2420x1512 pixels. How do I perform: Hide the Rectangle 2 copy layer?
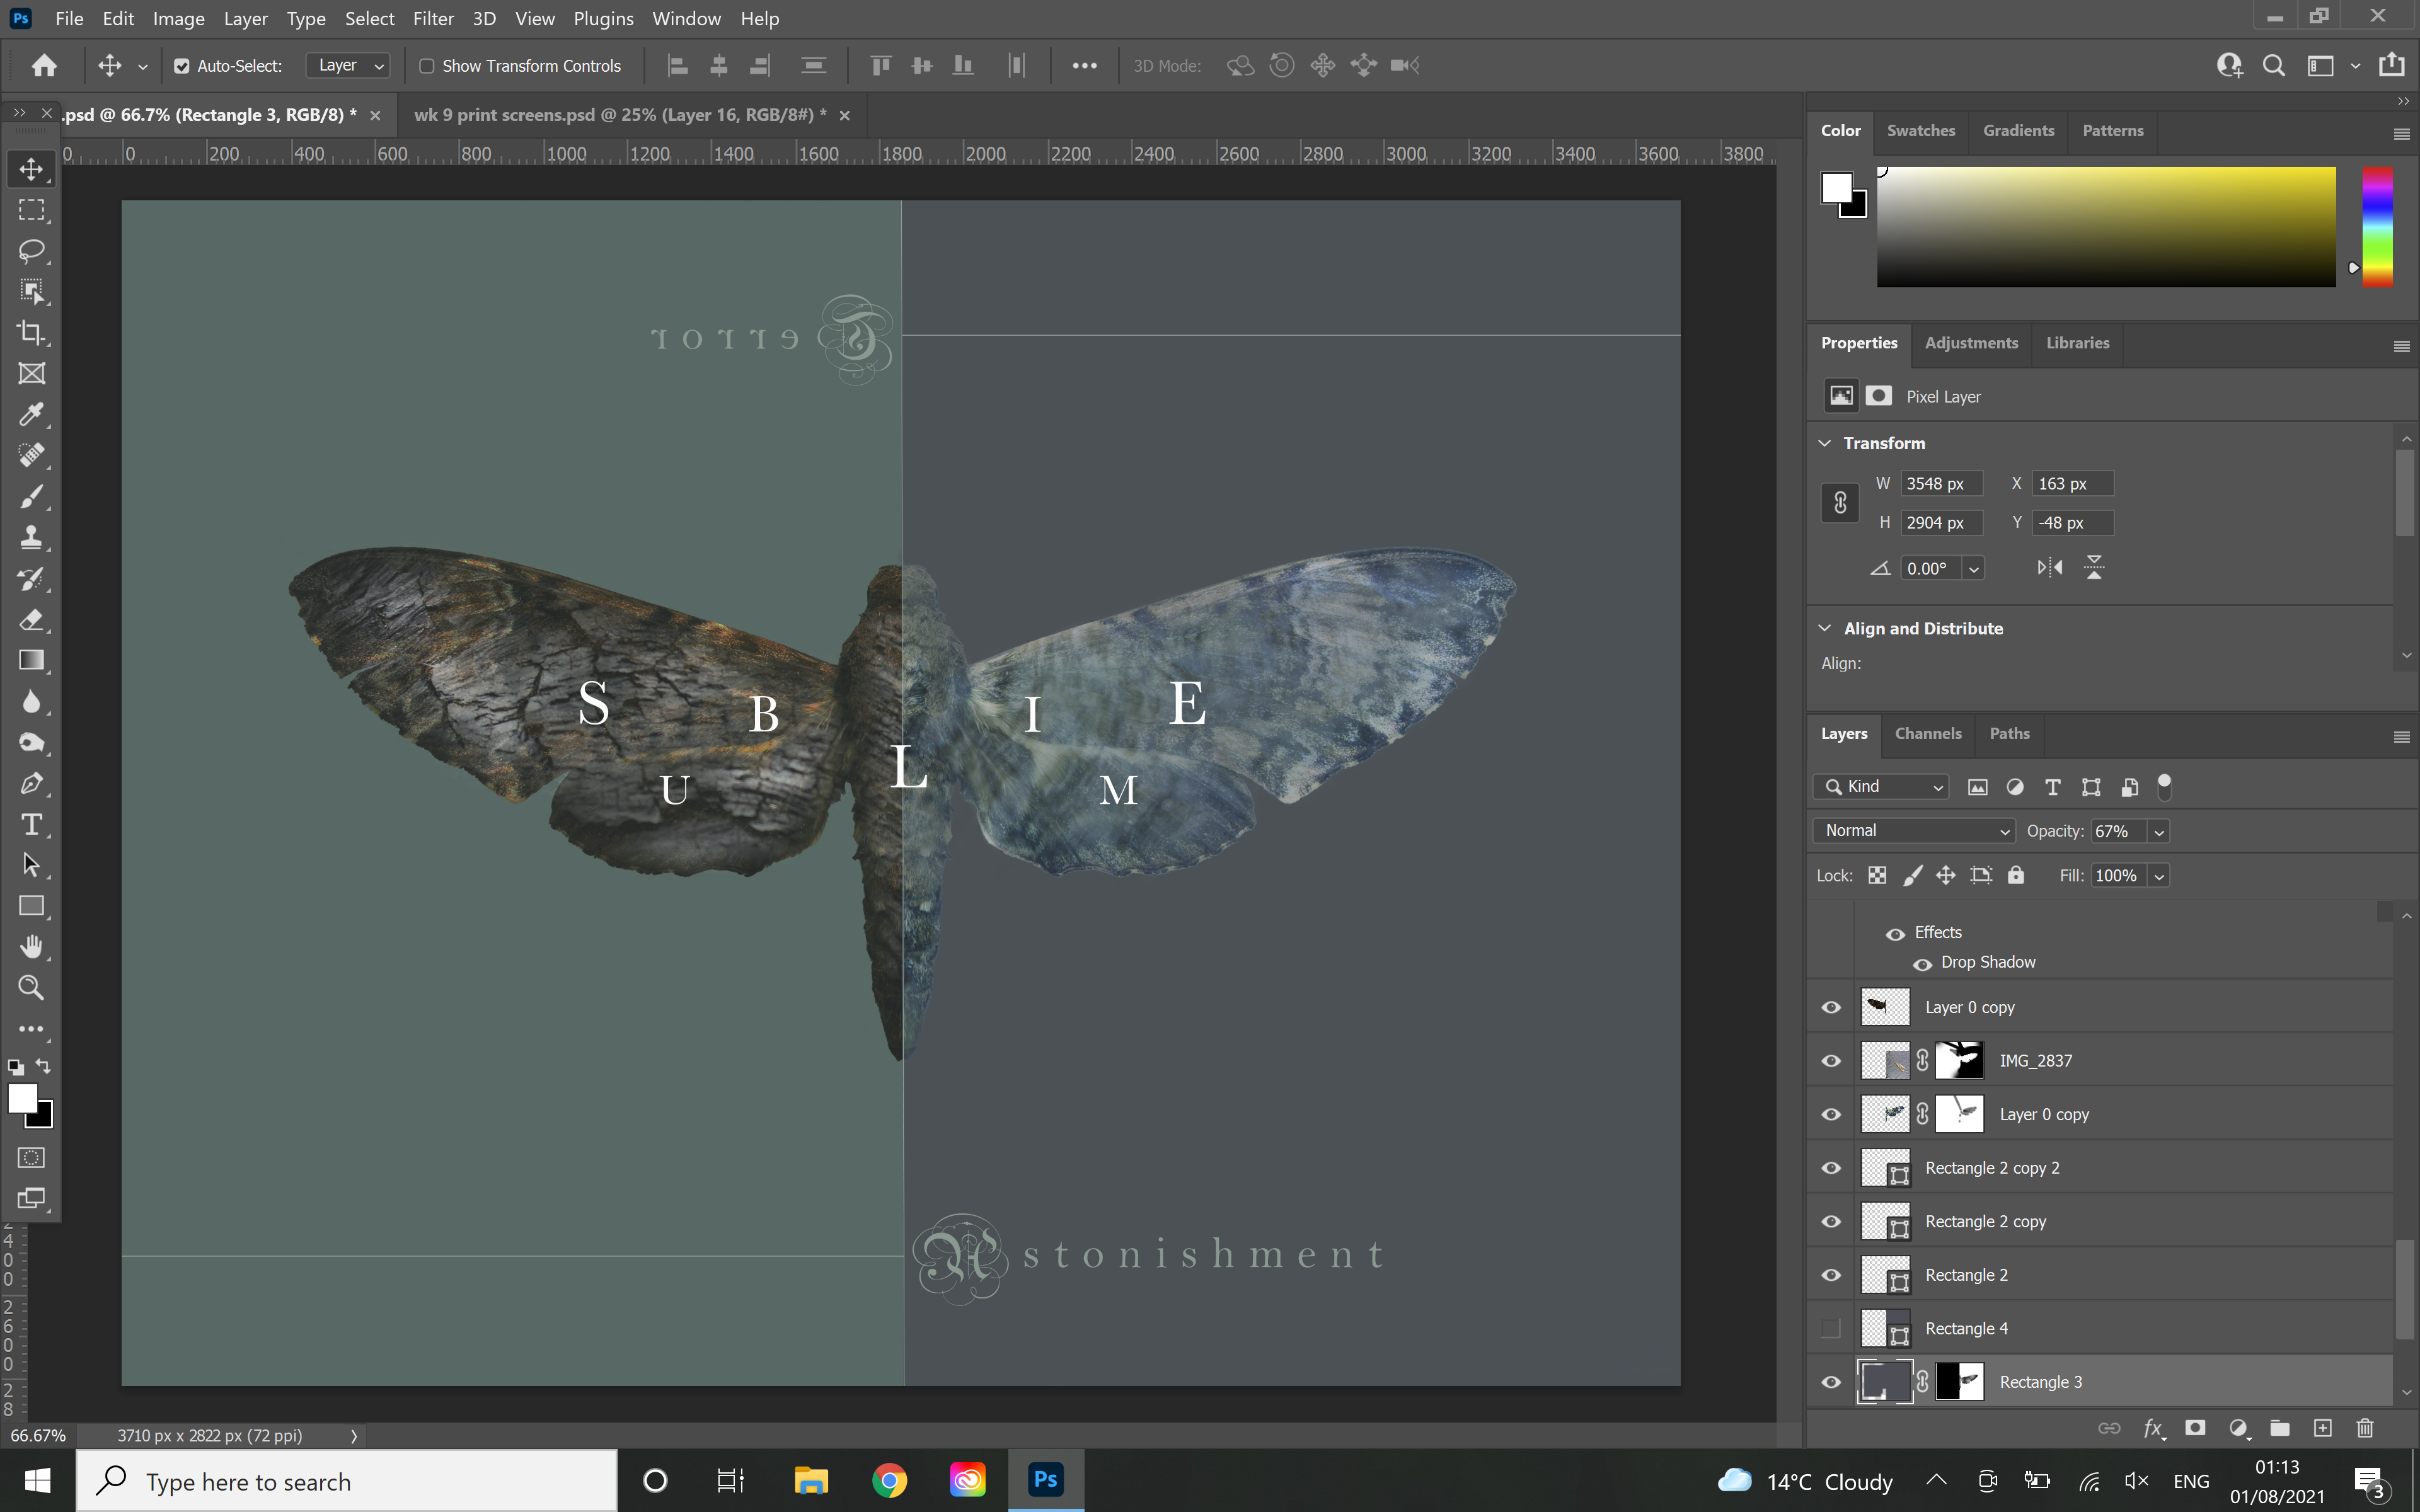coord(1831,1222)
